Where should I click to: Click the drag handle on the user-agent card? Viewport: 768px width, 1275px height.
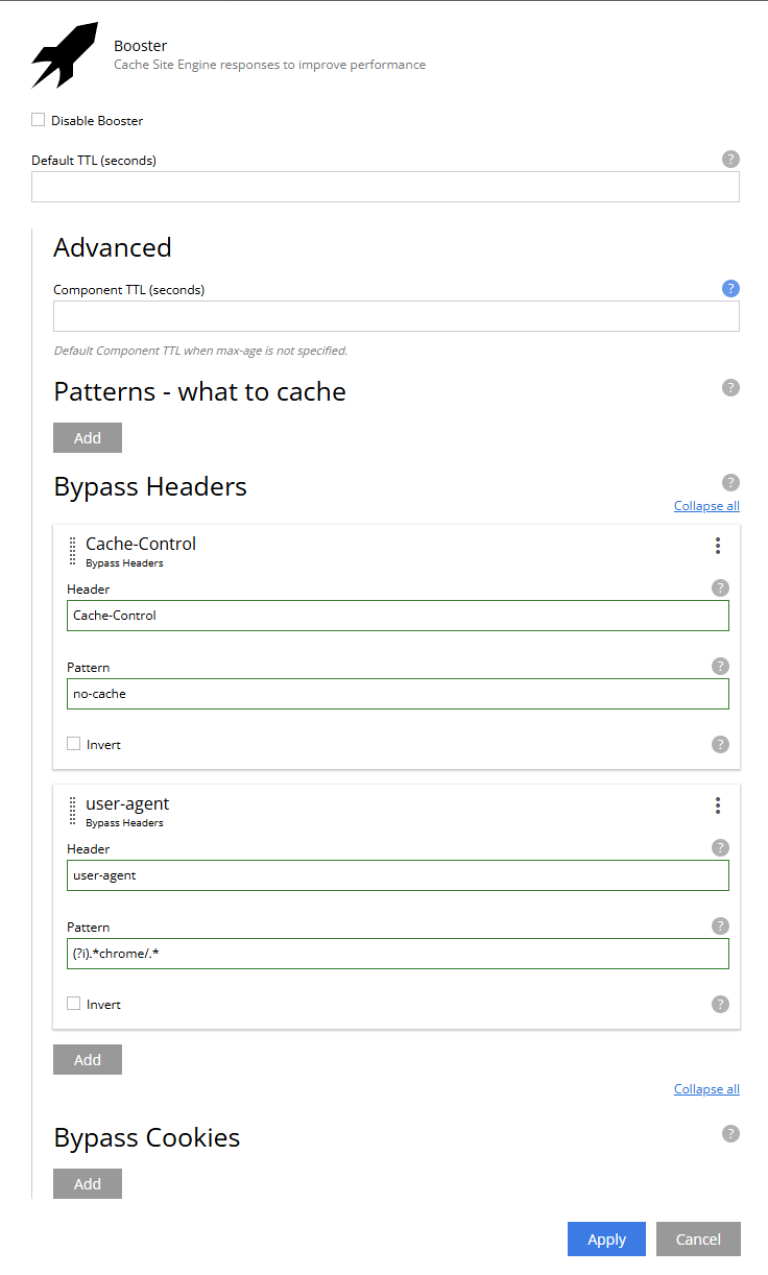point(72,810)
